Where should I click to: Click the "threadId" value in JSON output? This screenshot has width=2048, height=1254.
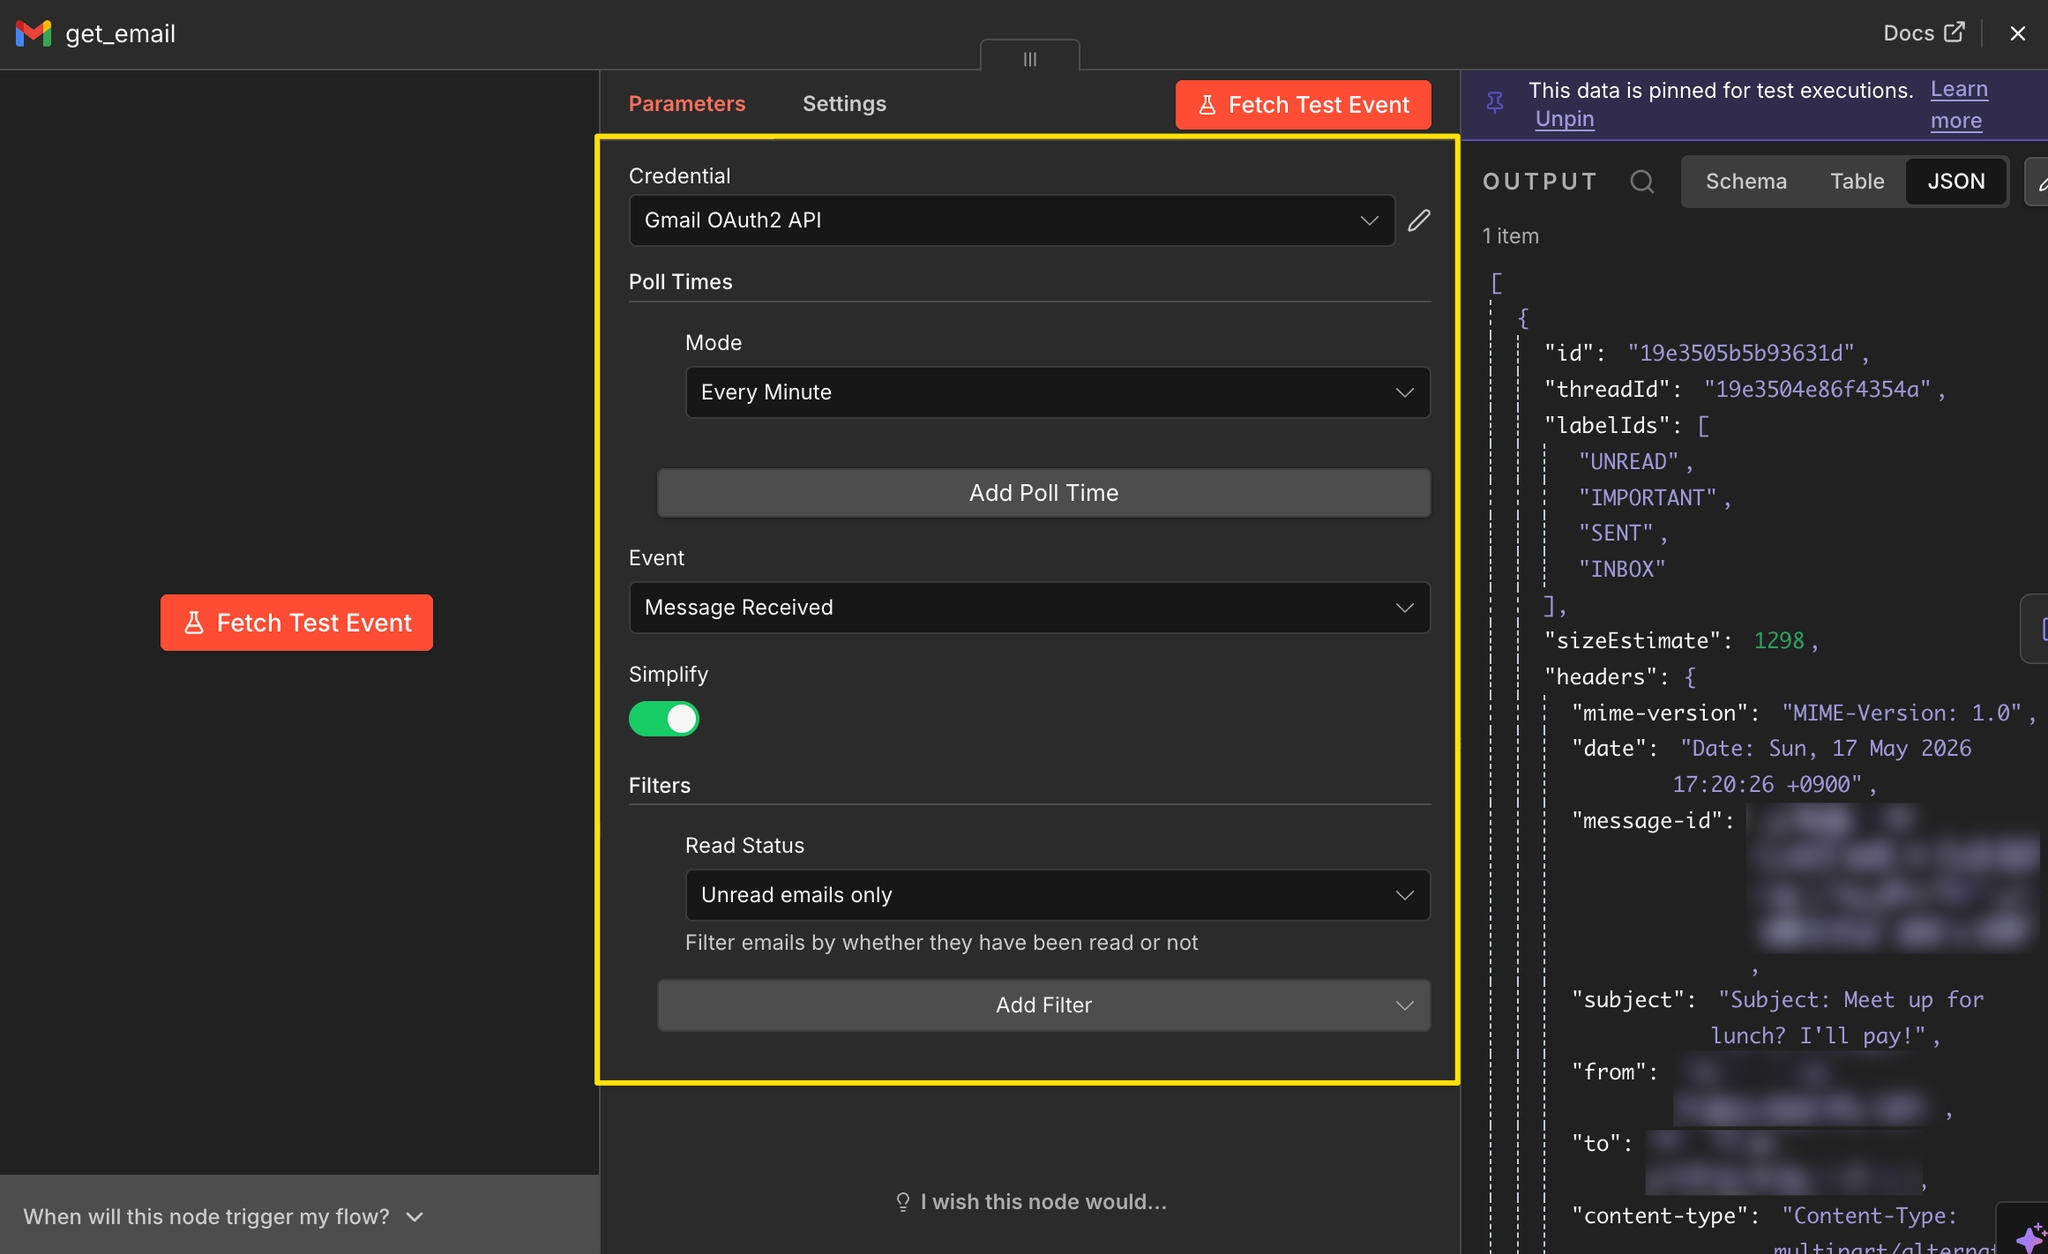click(x=1816, y=389)
